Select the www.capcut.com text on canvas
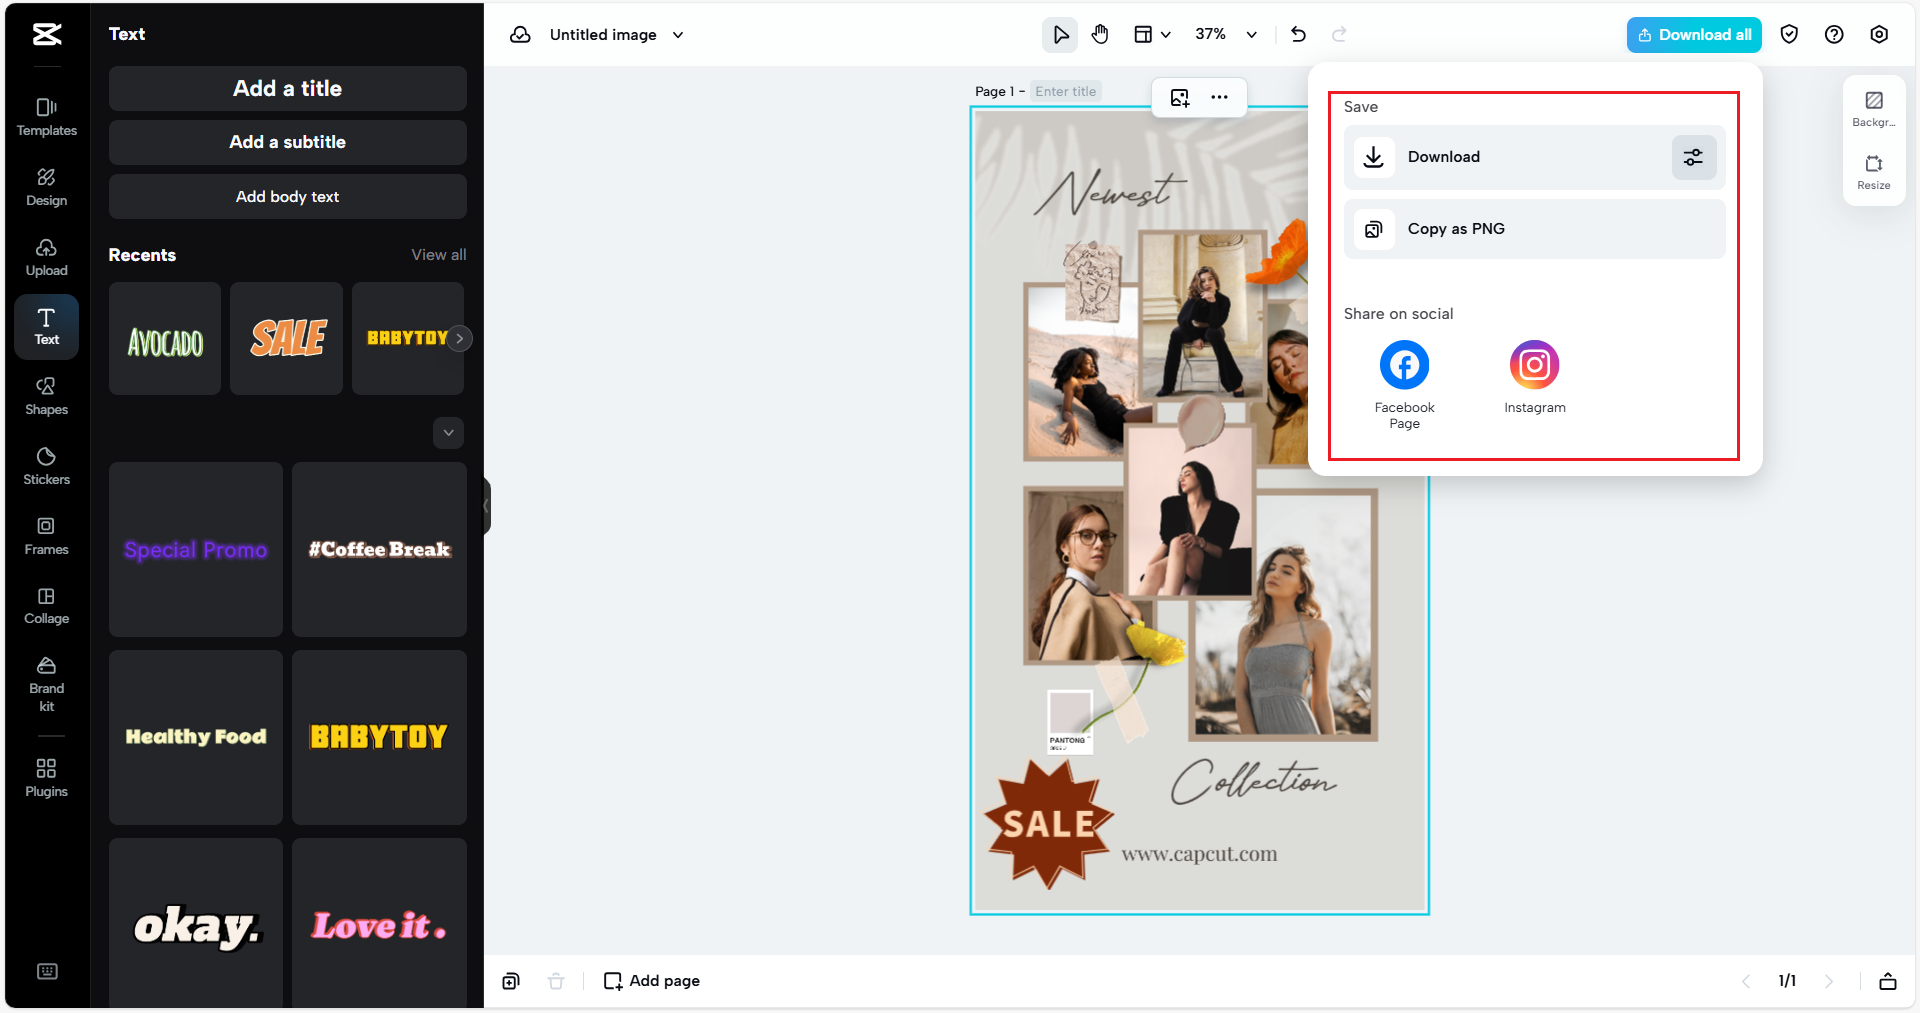 (1199, 854)
